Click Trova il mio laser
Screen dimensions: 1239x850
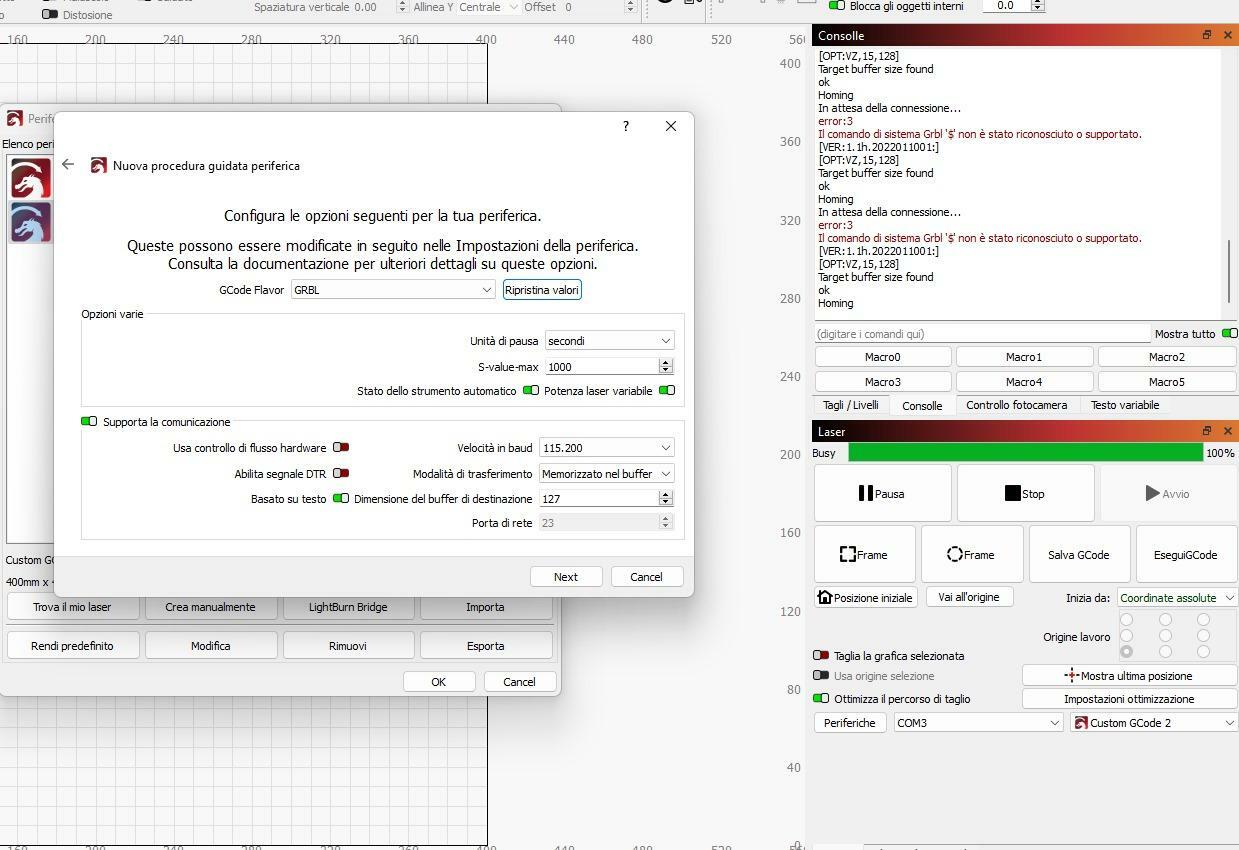pos(72,607)
